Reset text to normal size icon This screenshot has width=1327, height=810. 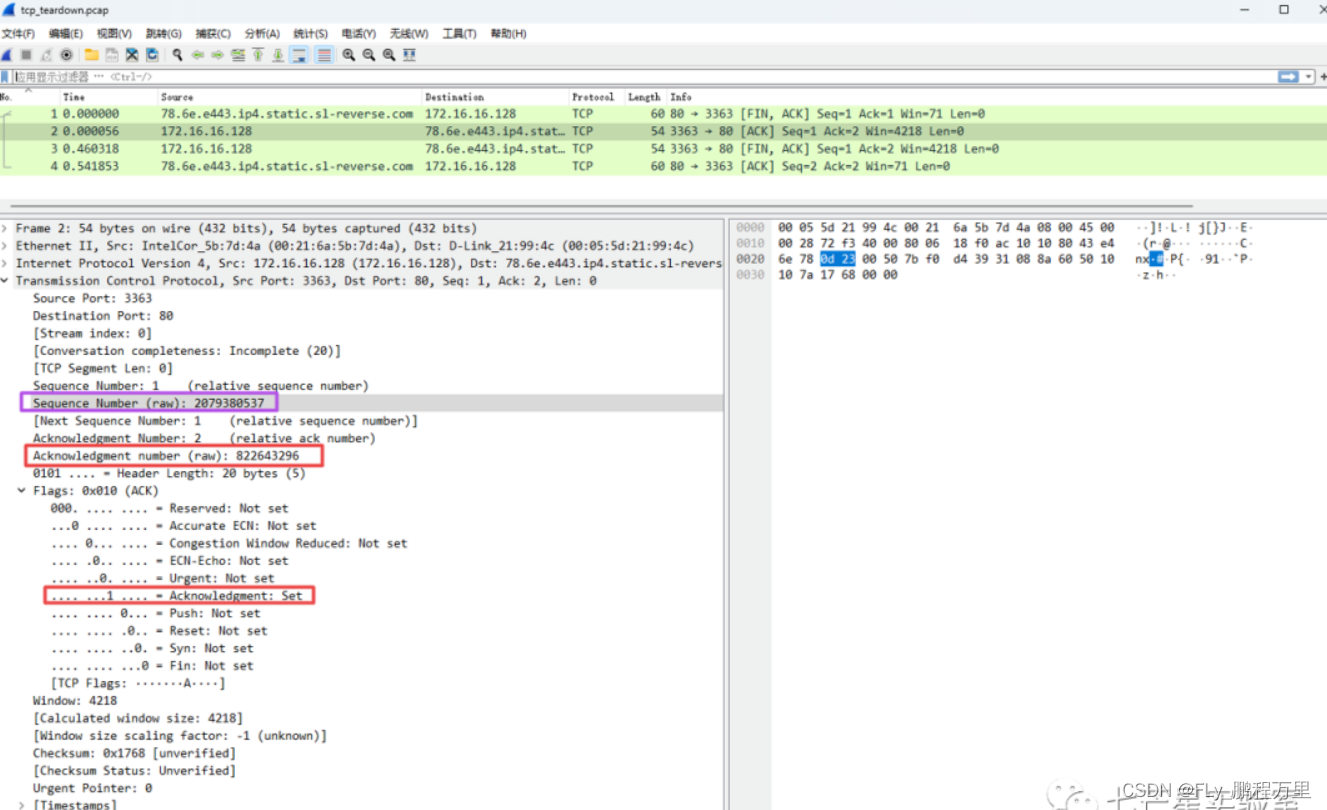click(389, 55)
